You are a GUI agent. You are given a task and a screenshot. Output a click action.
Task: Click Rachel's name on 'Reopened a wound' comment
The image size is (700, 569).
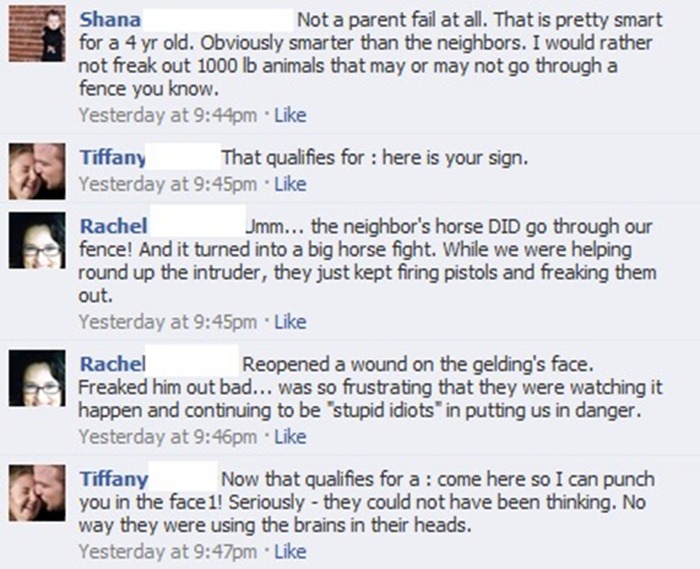coord(113,363)
